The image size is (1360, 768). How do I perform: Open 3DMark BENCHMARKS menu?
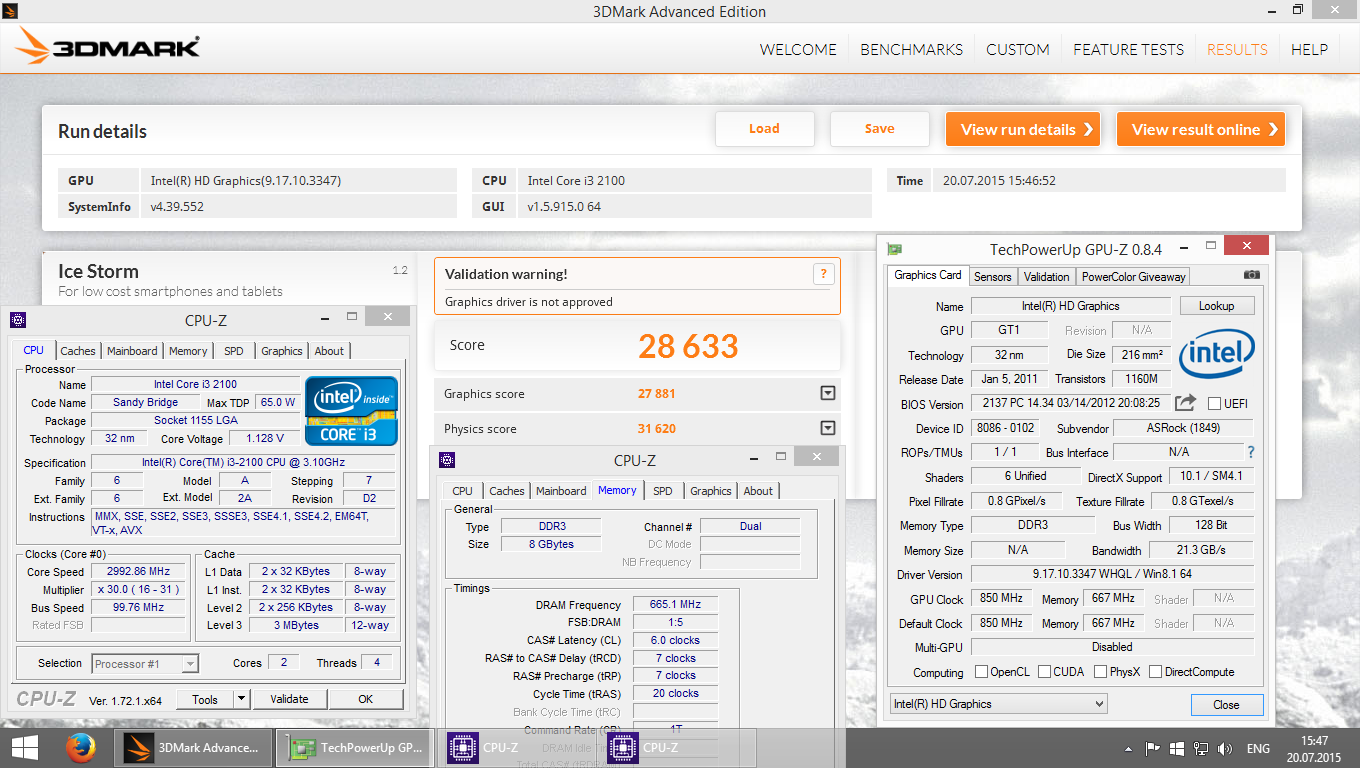[x=911, y=49]
